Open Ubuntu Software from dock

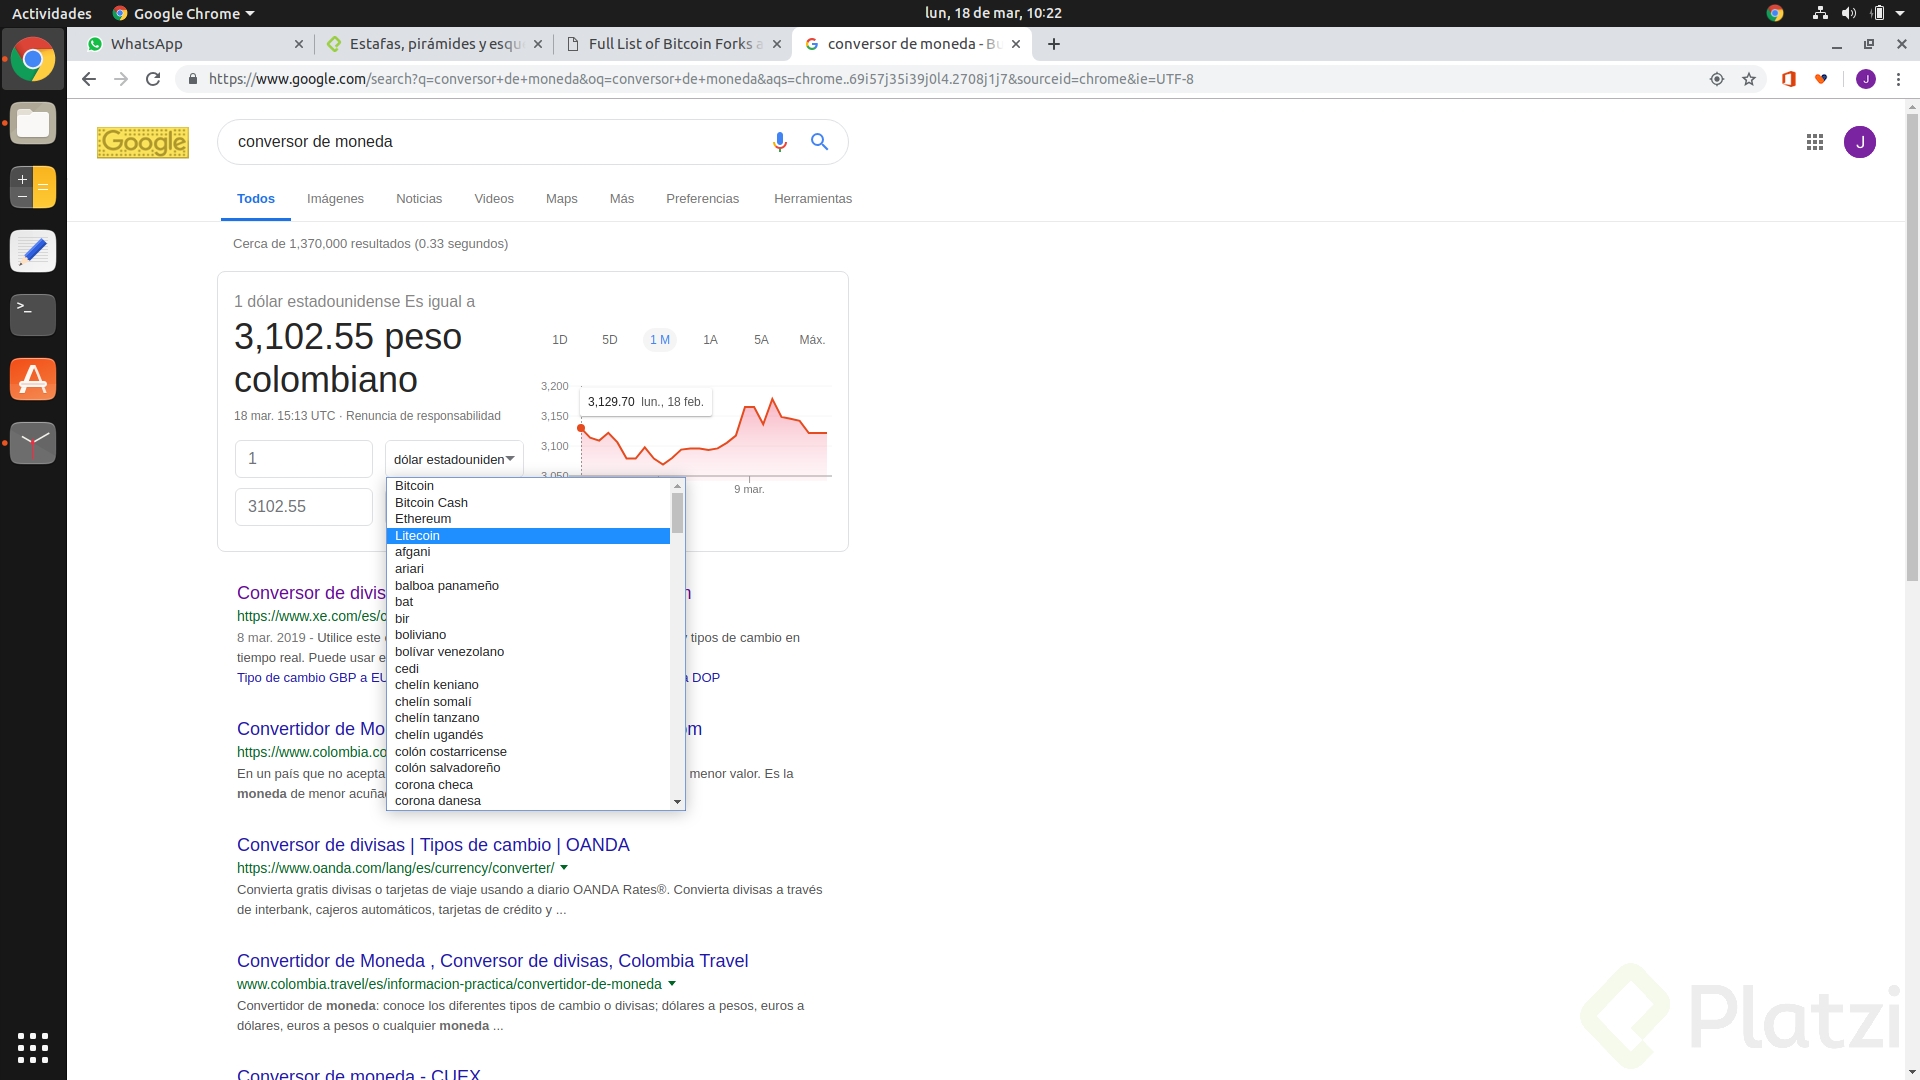pyautogui.click(x=33, y=380)
